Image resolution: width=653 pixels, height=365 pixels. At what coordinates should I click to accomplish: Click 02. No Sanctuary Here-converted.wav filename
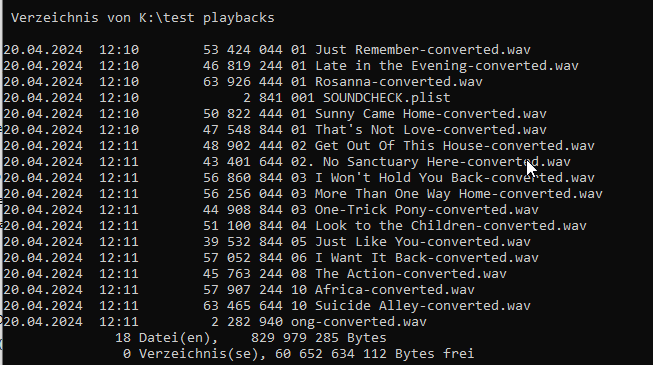[x=431, y=162]
